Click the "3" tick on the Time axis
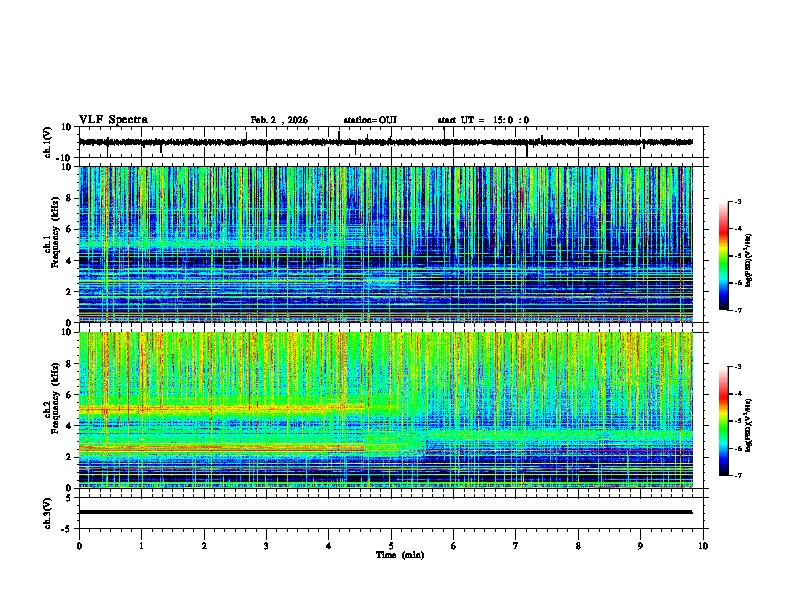 pos(266,546)
